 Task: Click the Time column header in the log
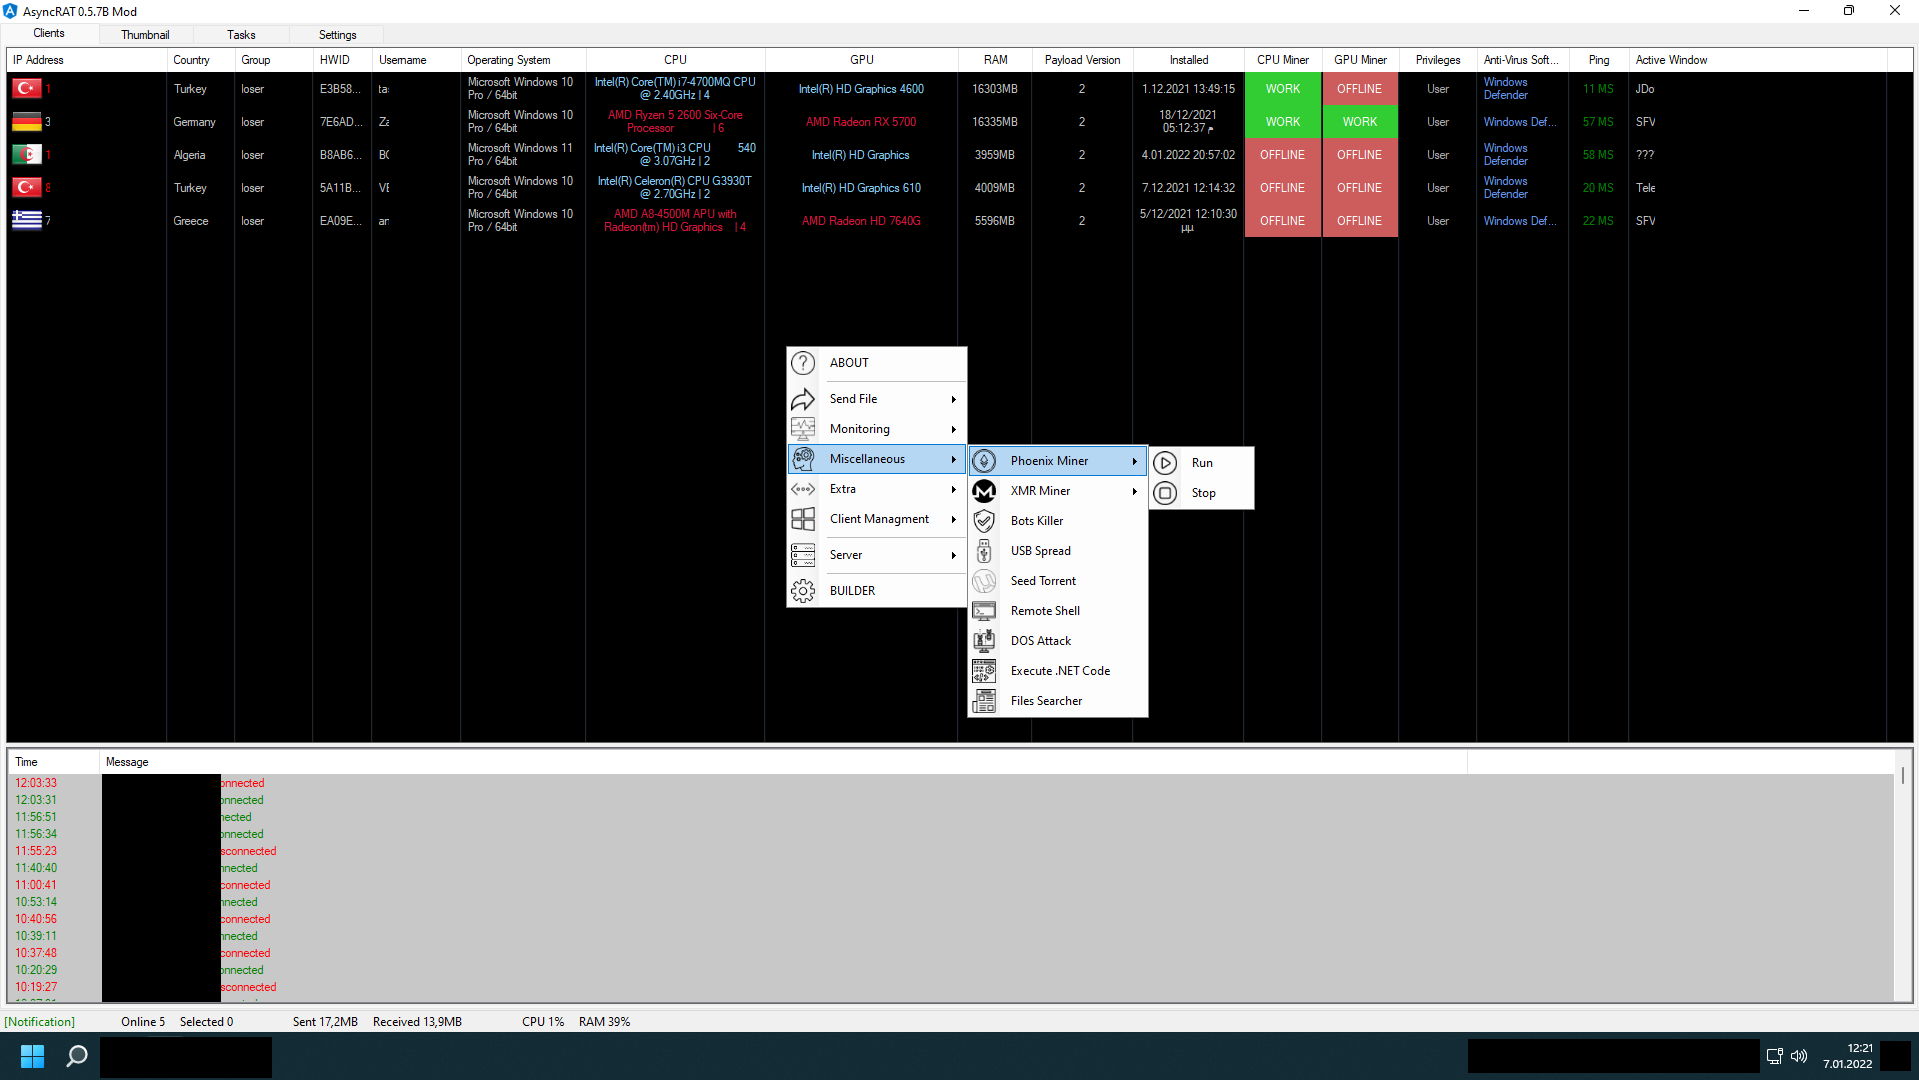point(54,762)
